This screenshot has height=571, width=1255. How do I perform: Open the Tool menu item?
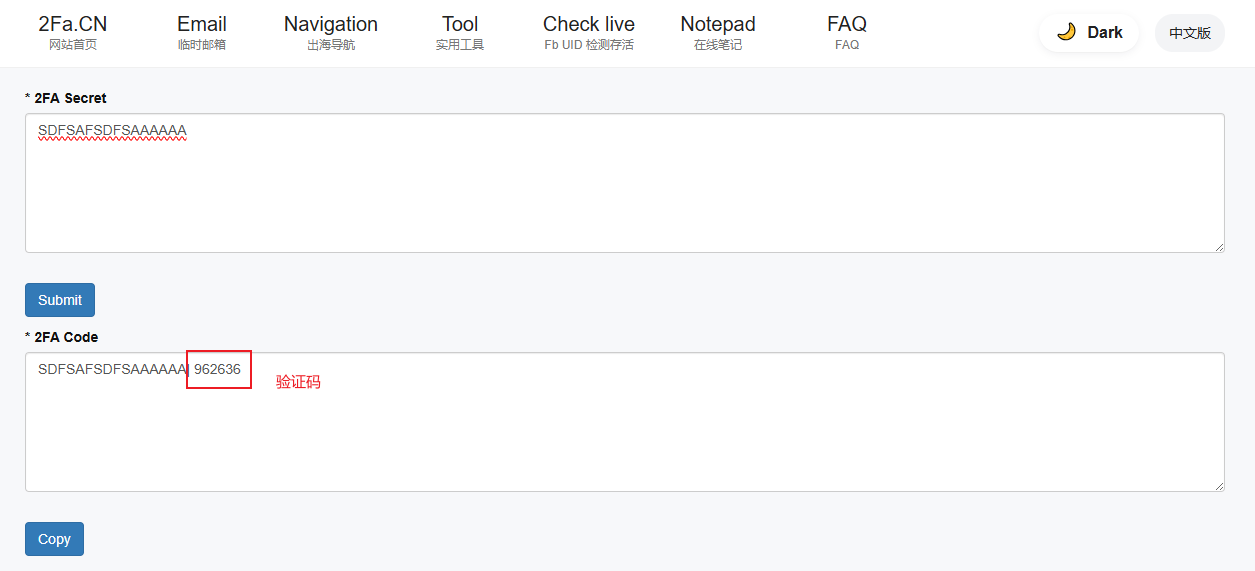tap(460, 33)
